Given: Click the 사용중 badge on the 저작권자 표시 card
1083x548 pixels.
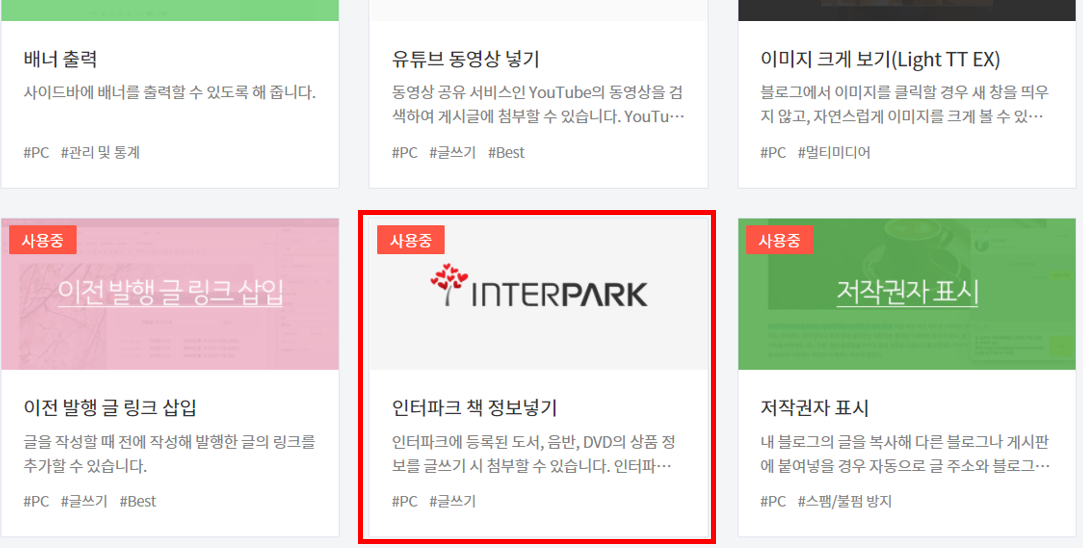Looking at the screenshot, I should coord(780,240).
